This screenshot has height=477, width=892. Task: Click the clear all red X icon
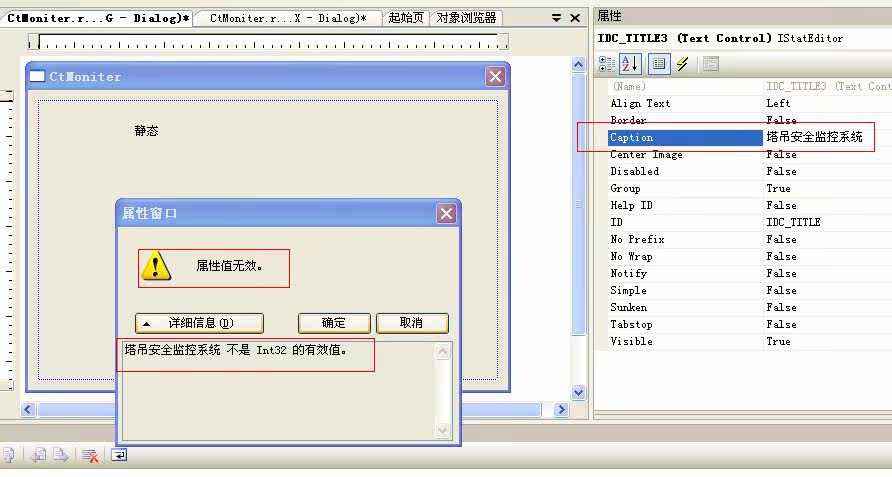90,455
